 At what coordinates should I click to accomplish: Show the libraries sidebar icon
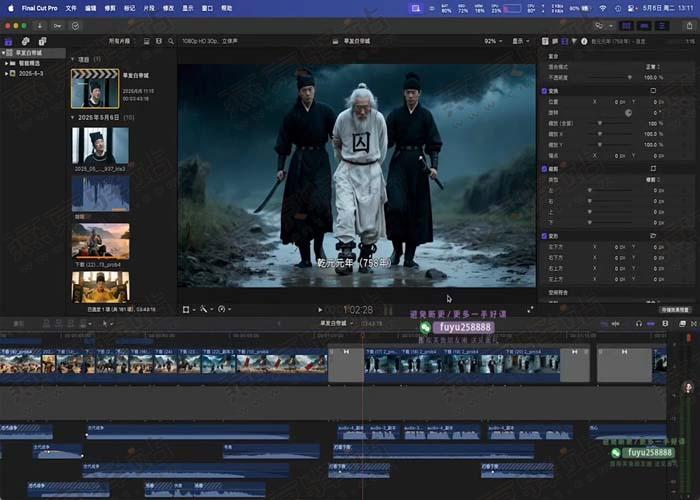point(8,42)
